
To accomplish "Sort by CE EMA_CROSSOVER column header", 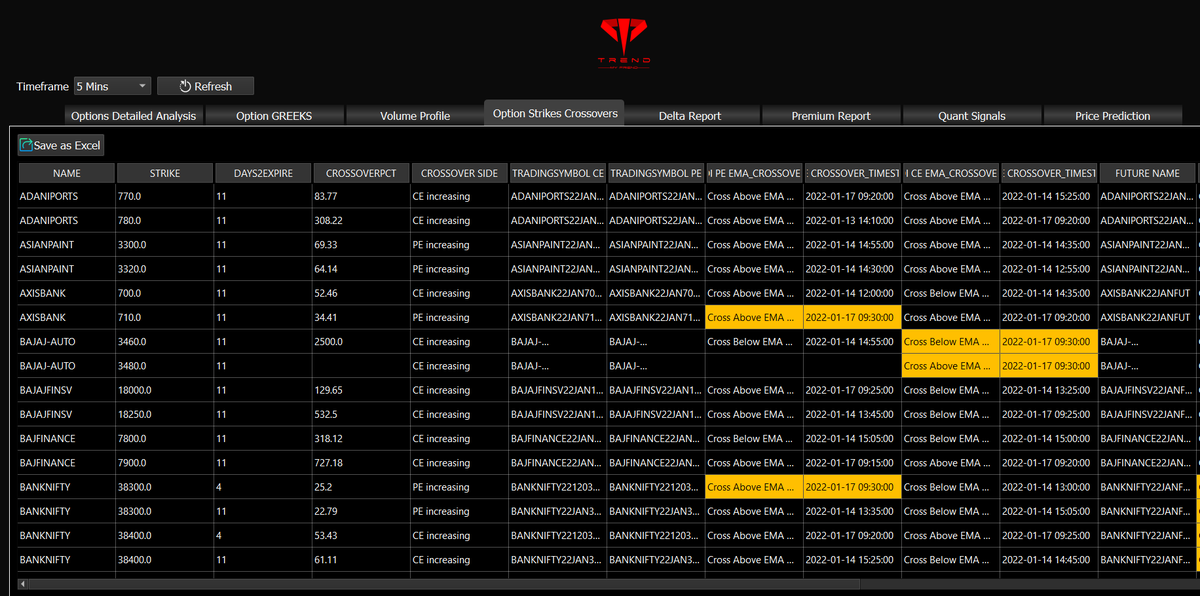I will [950, 173].
